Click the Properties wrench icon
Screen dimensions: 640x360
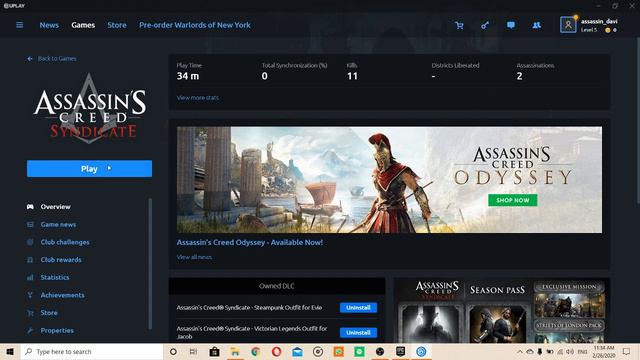click(30, 331)
